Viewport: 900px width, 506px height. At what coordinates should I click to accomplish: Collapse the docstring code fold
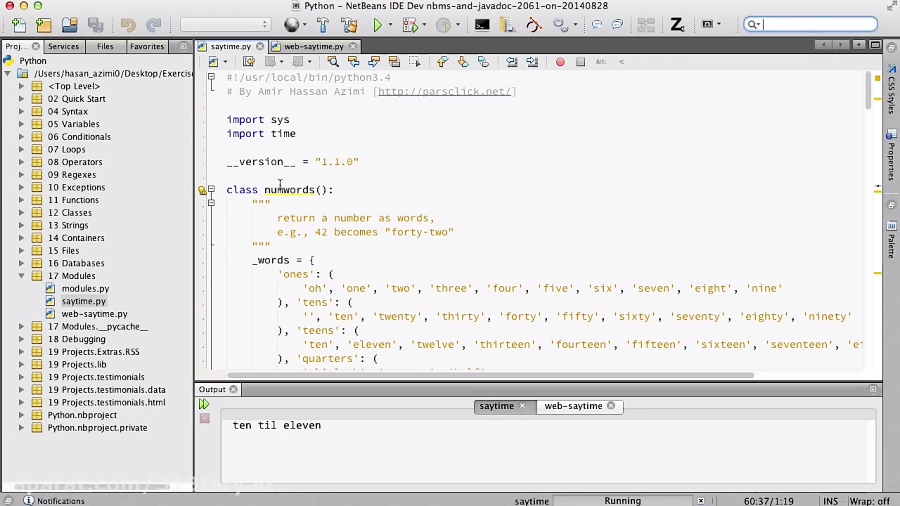coord(212,203)
